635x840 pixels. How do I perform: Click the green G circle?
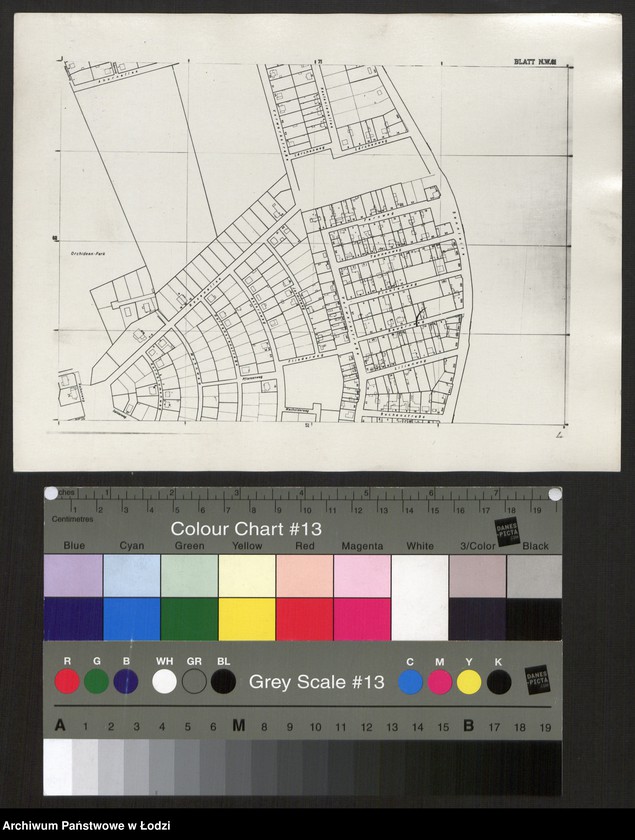[96, 682]
